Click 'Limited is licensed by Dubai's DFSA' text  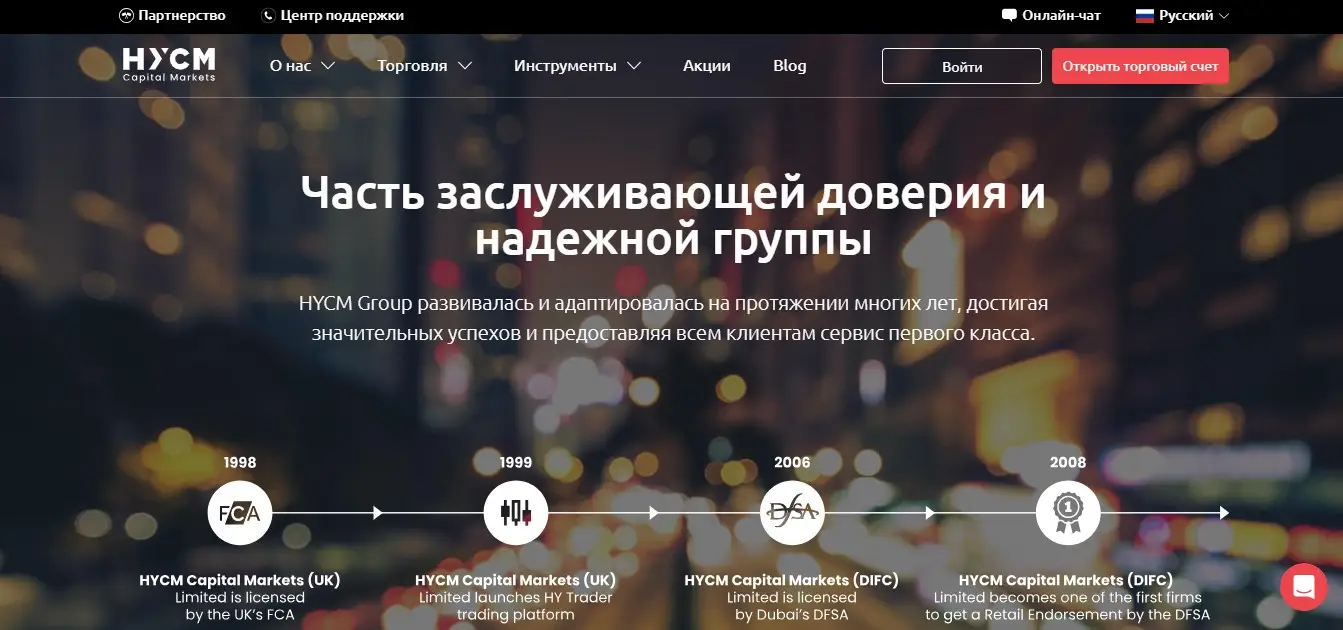pos(792,606)
